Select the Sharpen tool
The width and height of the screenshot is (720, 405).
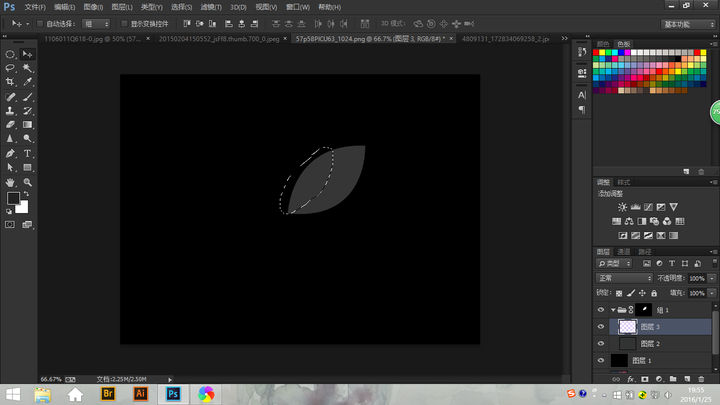click(x=10, y=138)
